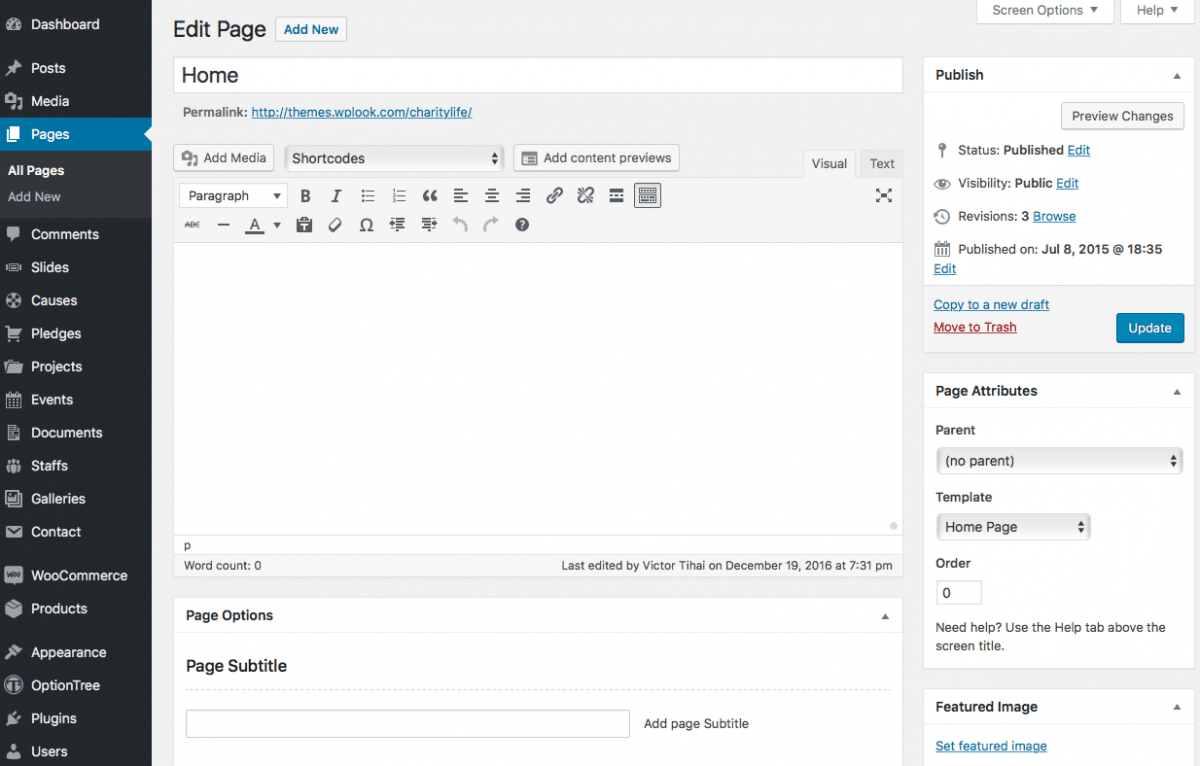
Task: Open the Parent page dropdown
Action: (1059, 460)
